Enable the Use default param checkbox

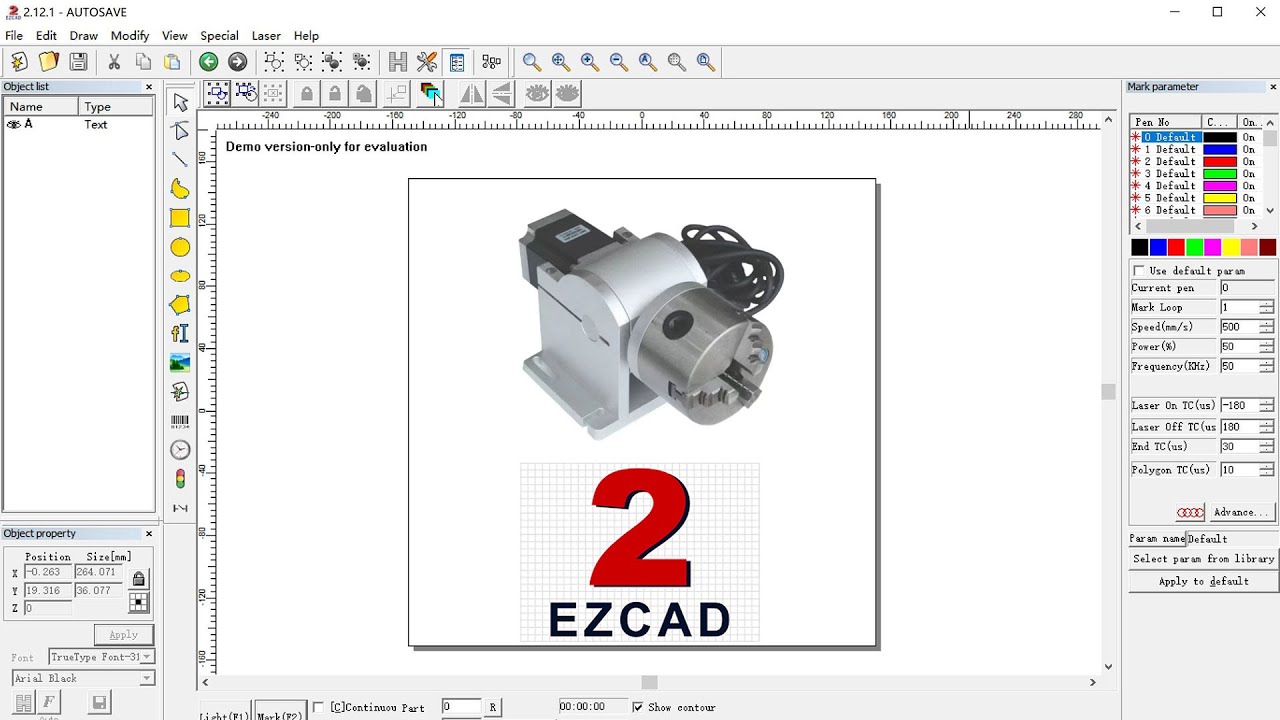(x=1139, y=271)
